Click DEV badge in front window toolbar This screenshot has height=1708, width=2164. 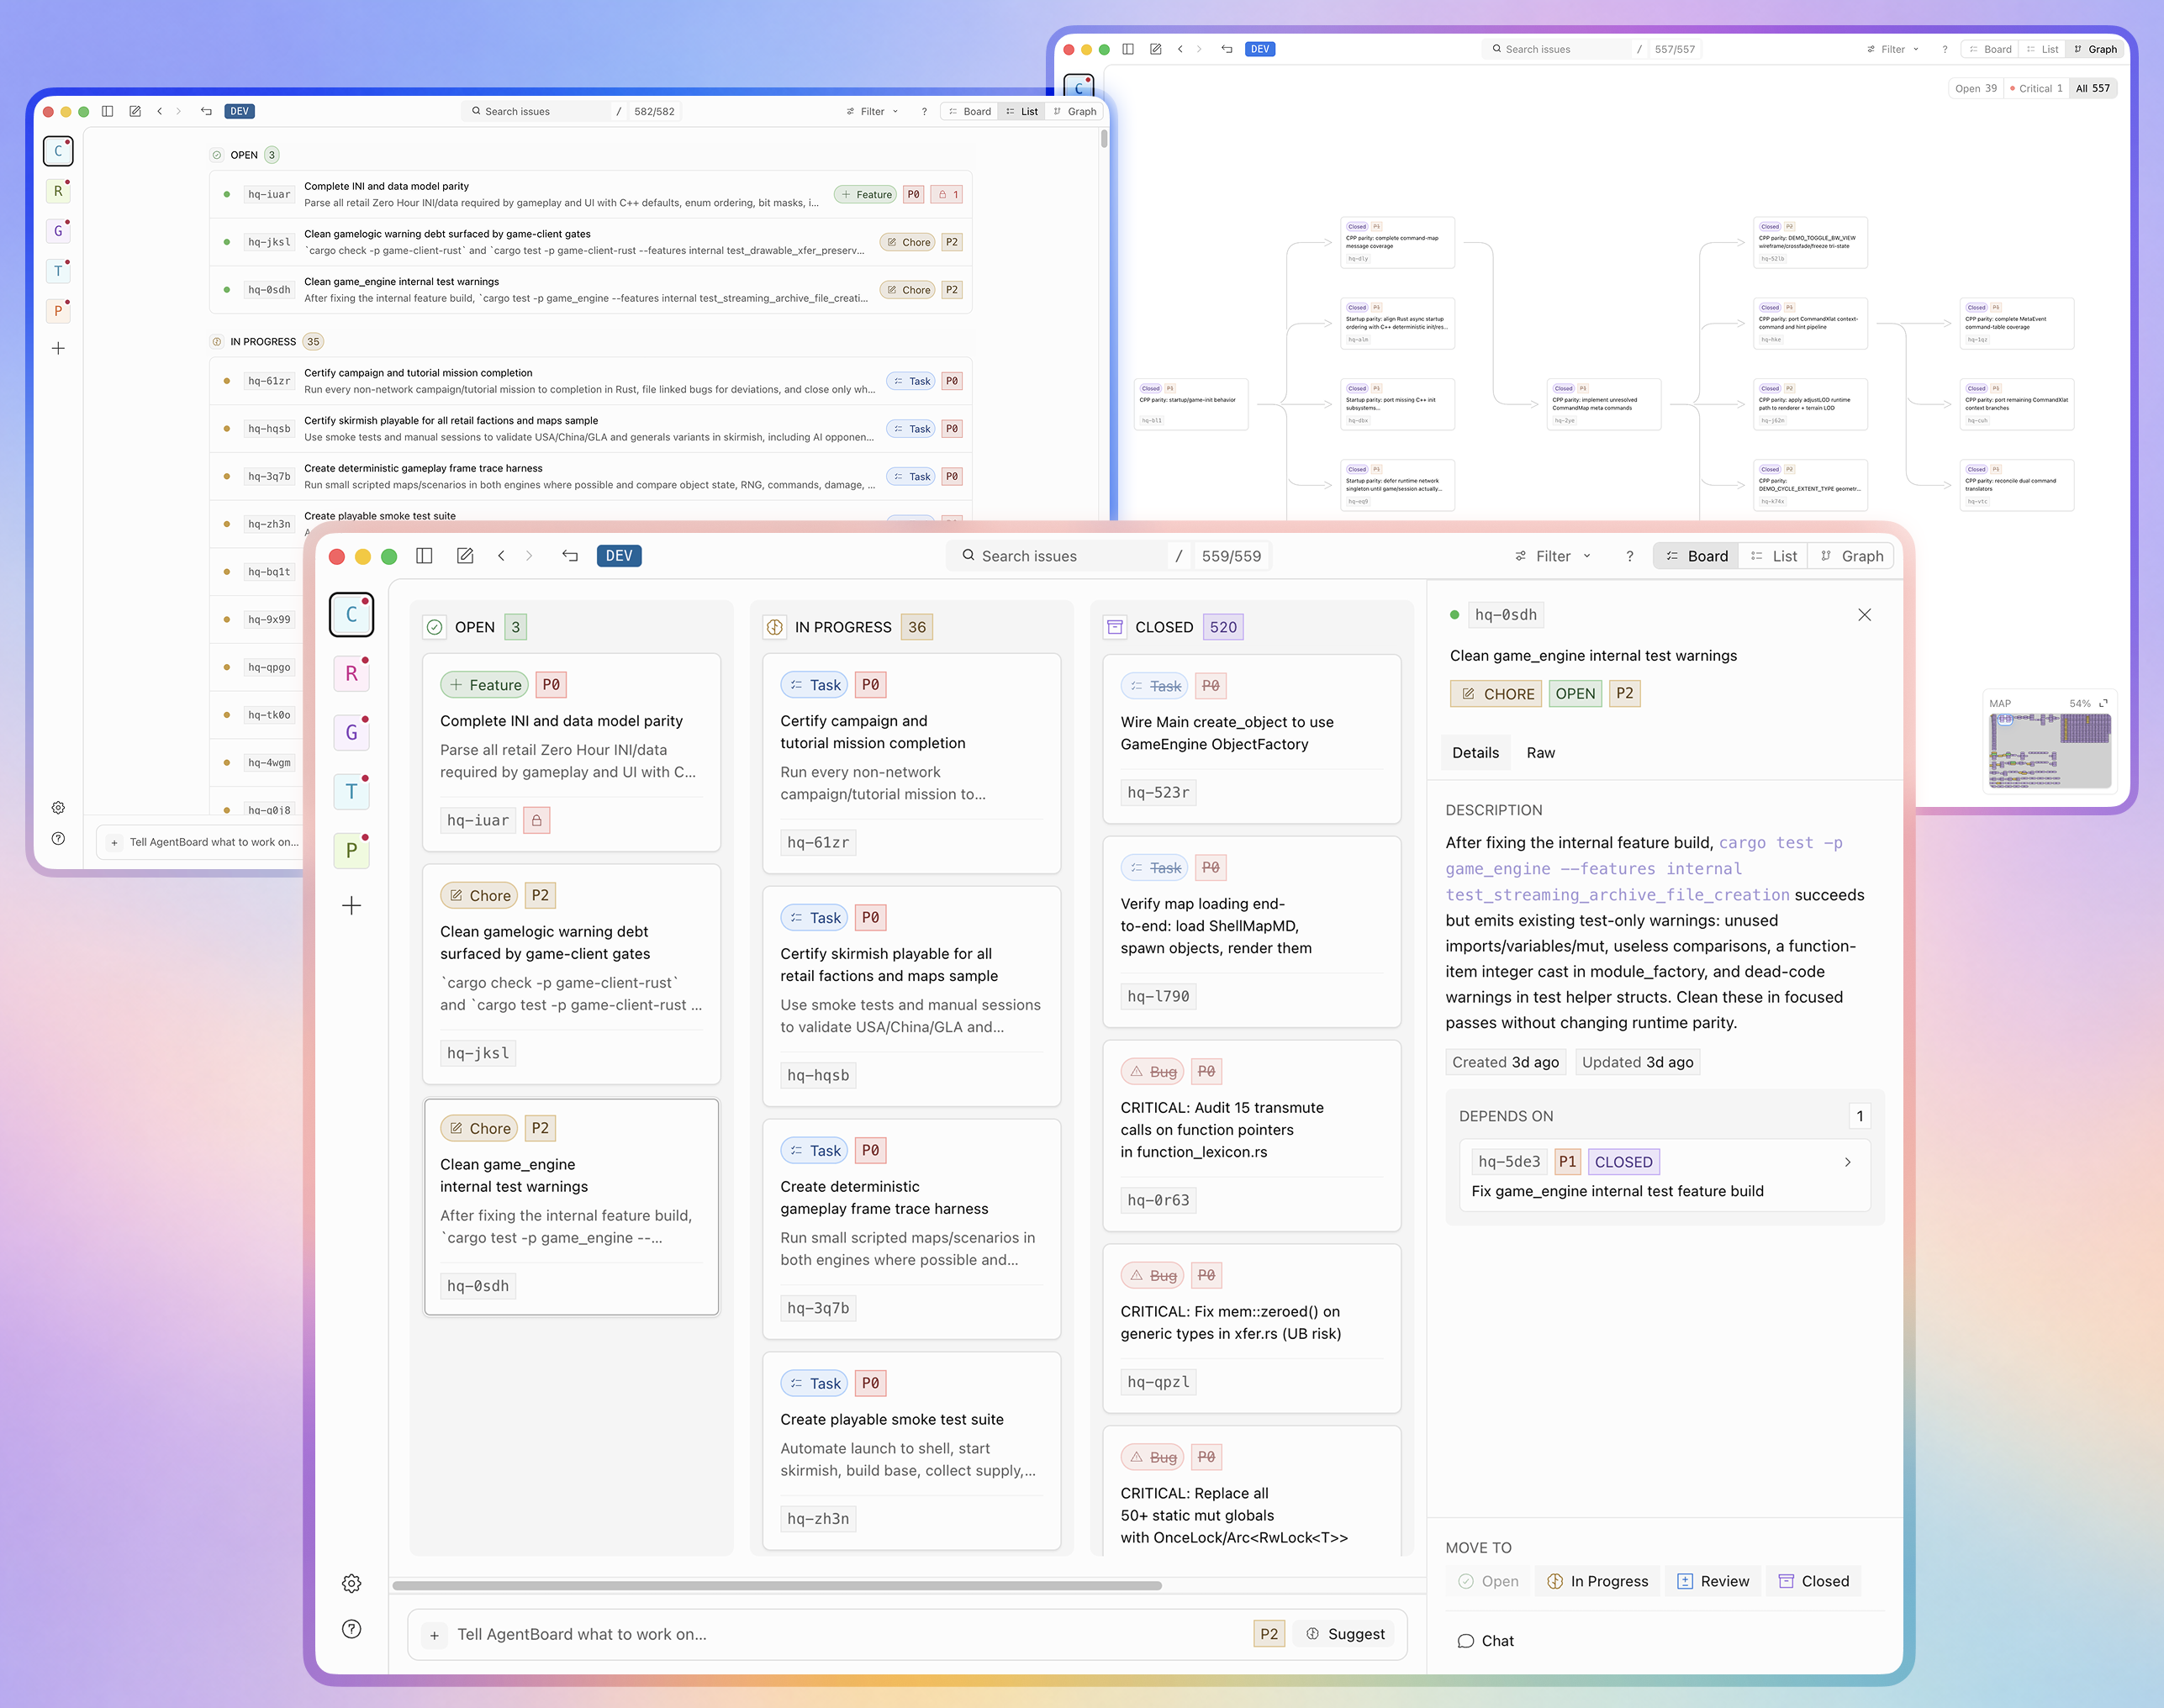point(619,556)
